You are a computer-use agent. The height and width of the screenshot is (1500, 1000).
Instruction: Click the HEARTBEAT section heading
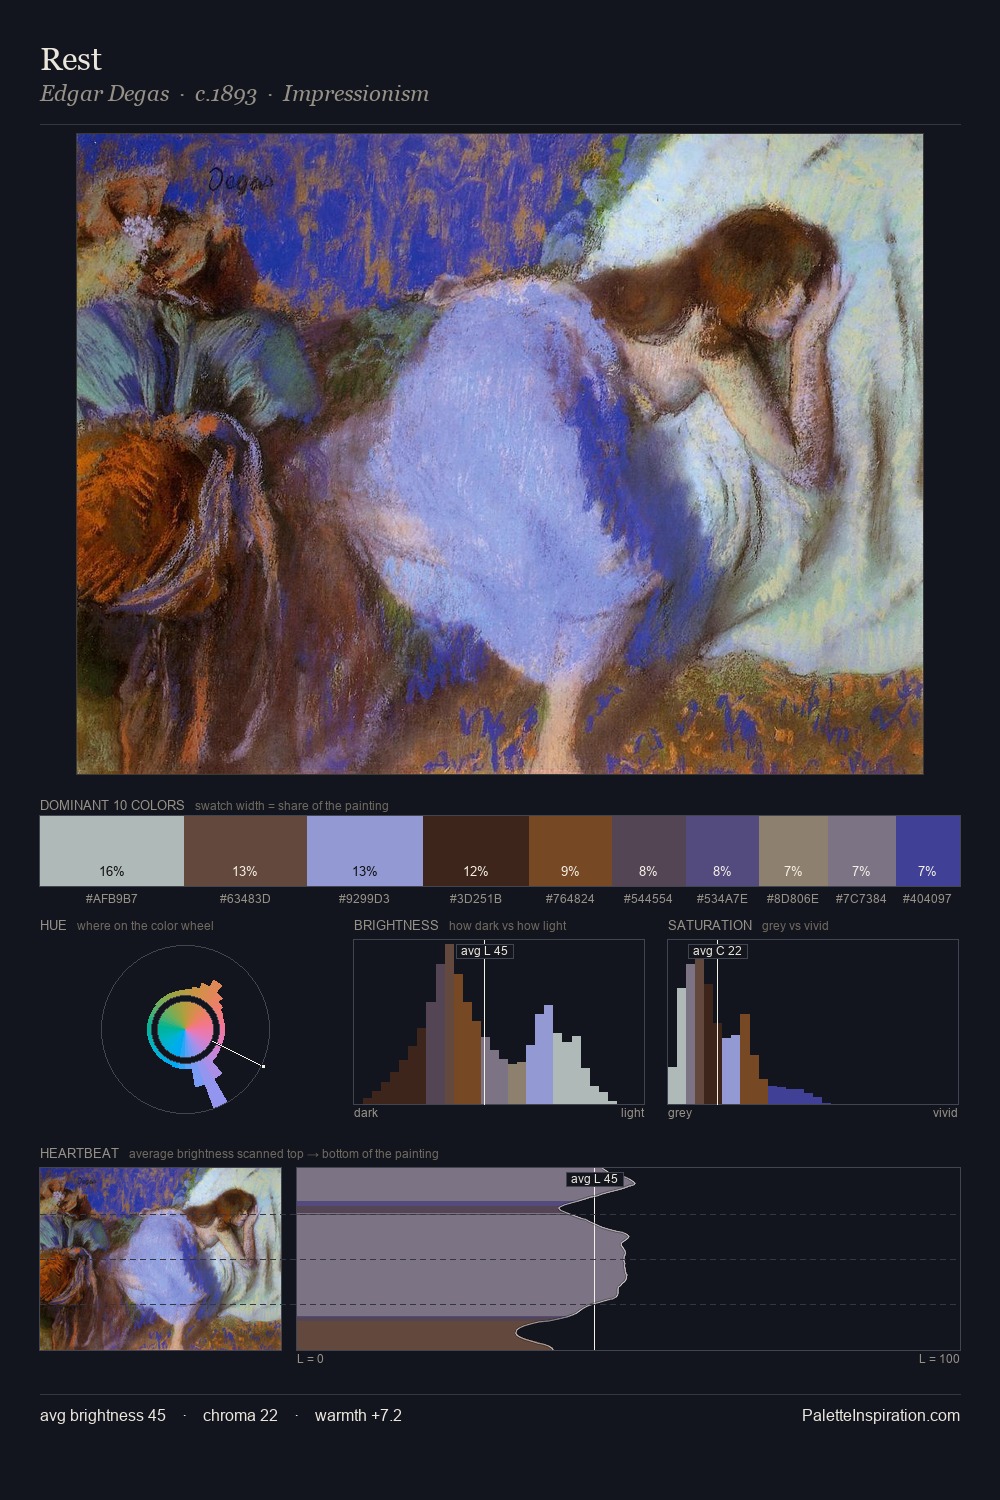point(79,1153)
